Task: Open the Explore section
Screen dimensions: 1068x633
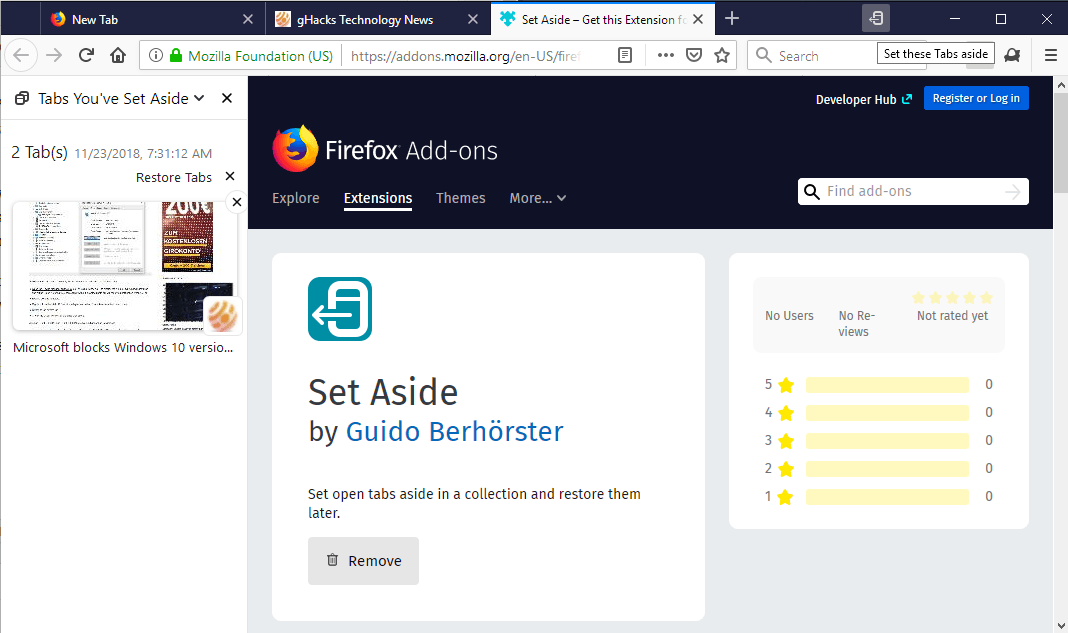Action: click(x=296, y=198)
